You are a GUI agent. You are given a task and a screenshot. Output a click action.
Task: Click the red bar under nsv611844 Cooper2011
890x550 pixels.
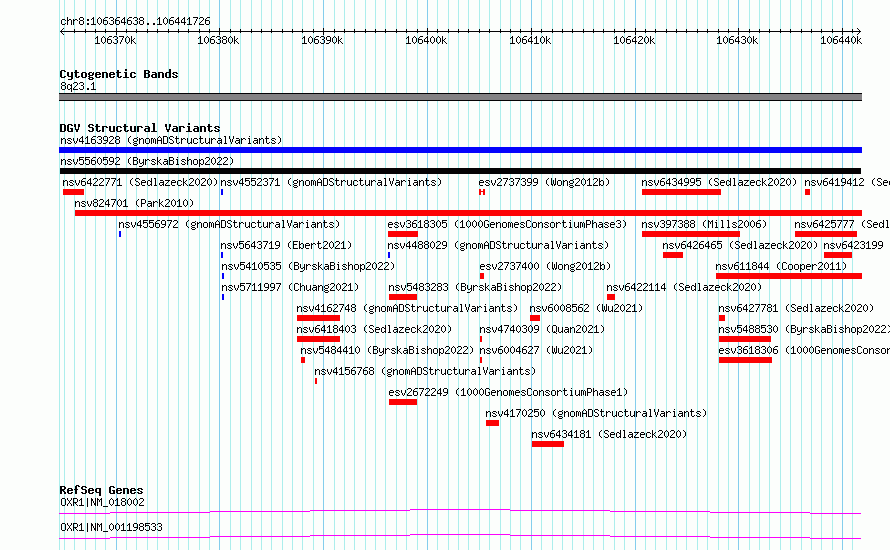coord(788,276)
